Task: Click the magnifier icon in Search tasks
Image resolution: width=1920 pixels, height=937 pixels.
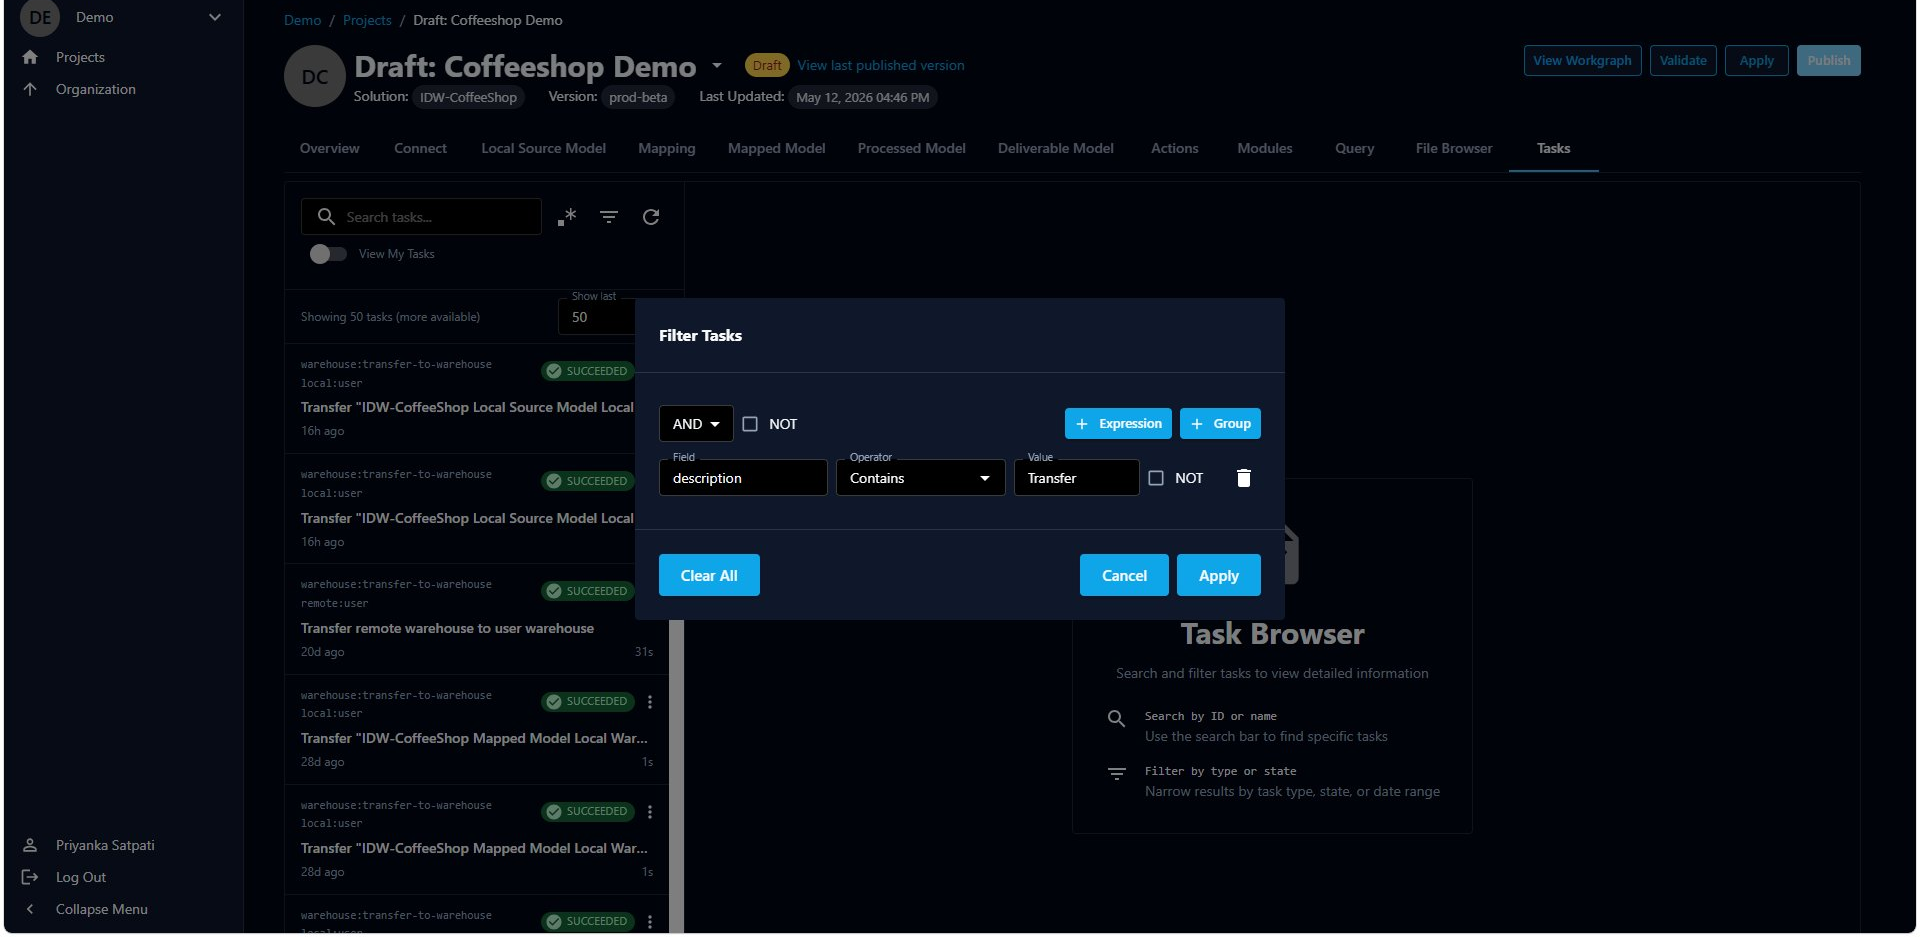Action: click(326, 216)
